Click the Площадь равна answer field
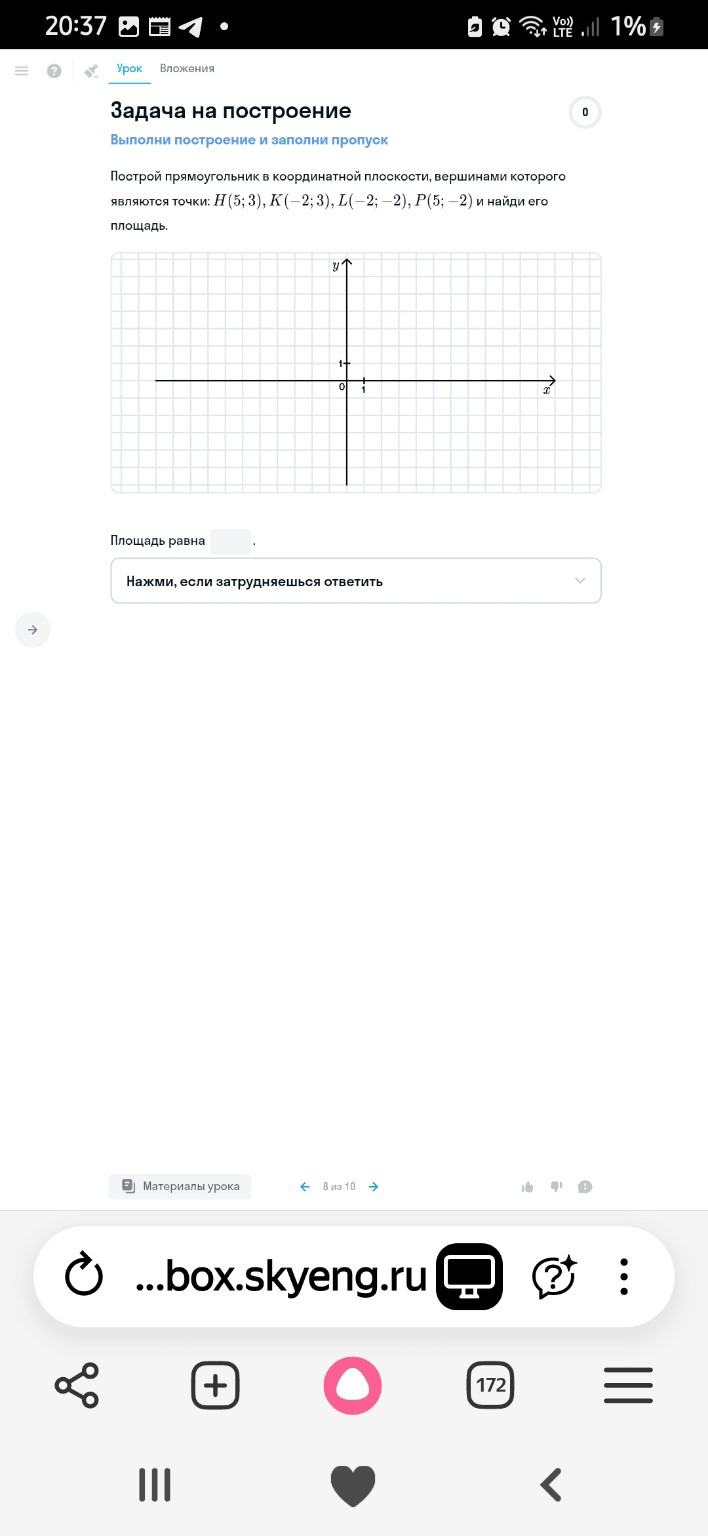 click(x=230, y=541)
